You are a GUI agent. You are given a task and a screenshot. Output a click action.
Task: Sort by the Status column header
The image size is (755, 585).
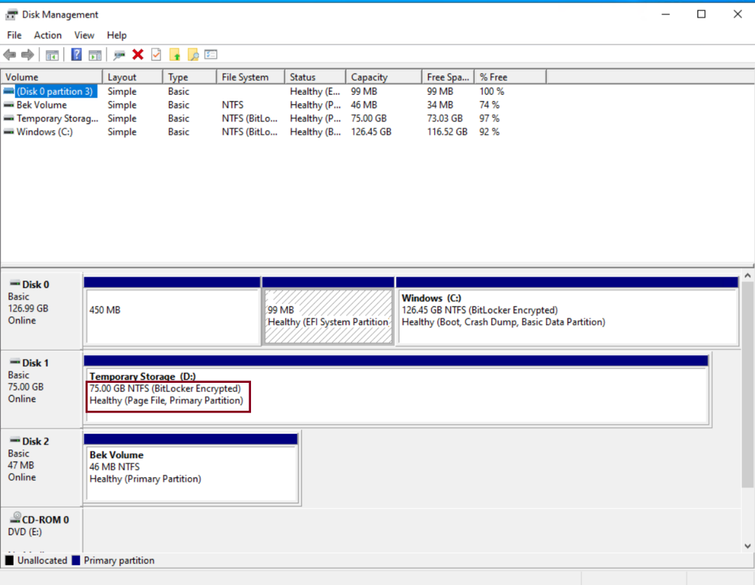315,77
